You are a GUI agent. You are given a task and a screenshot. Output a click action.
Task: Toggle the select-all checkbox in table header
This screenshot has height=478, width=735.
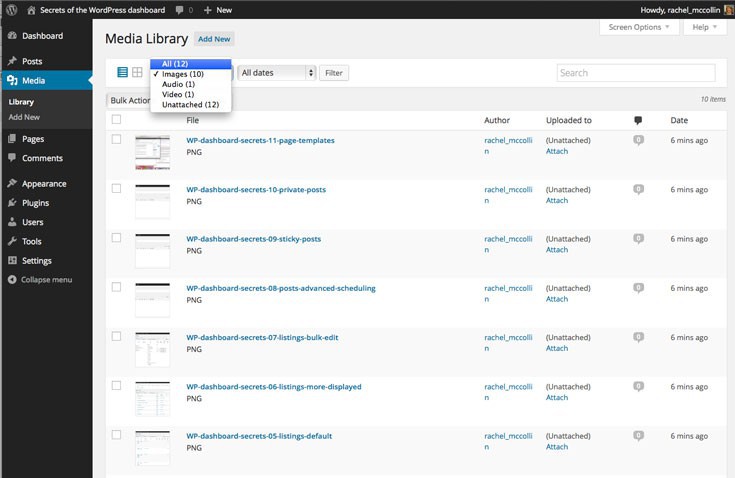pos(116,120)
